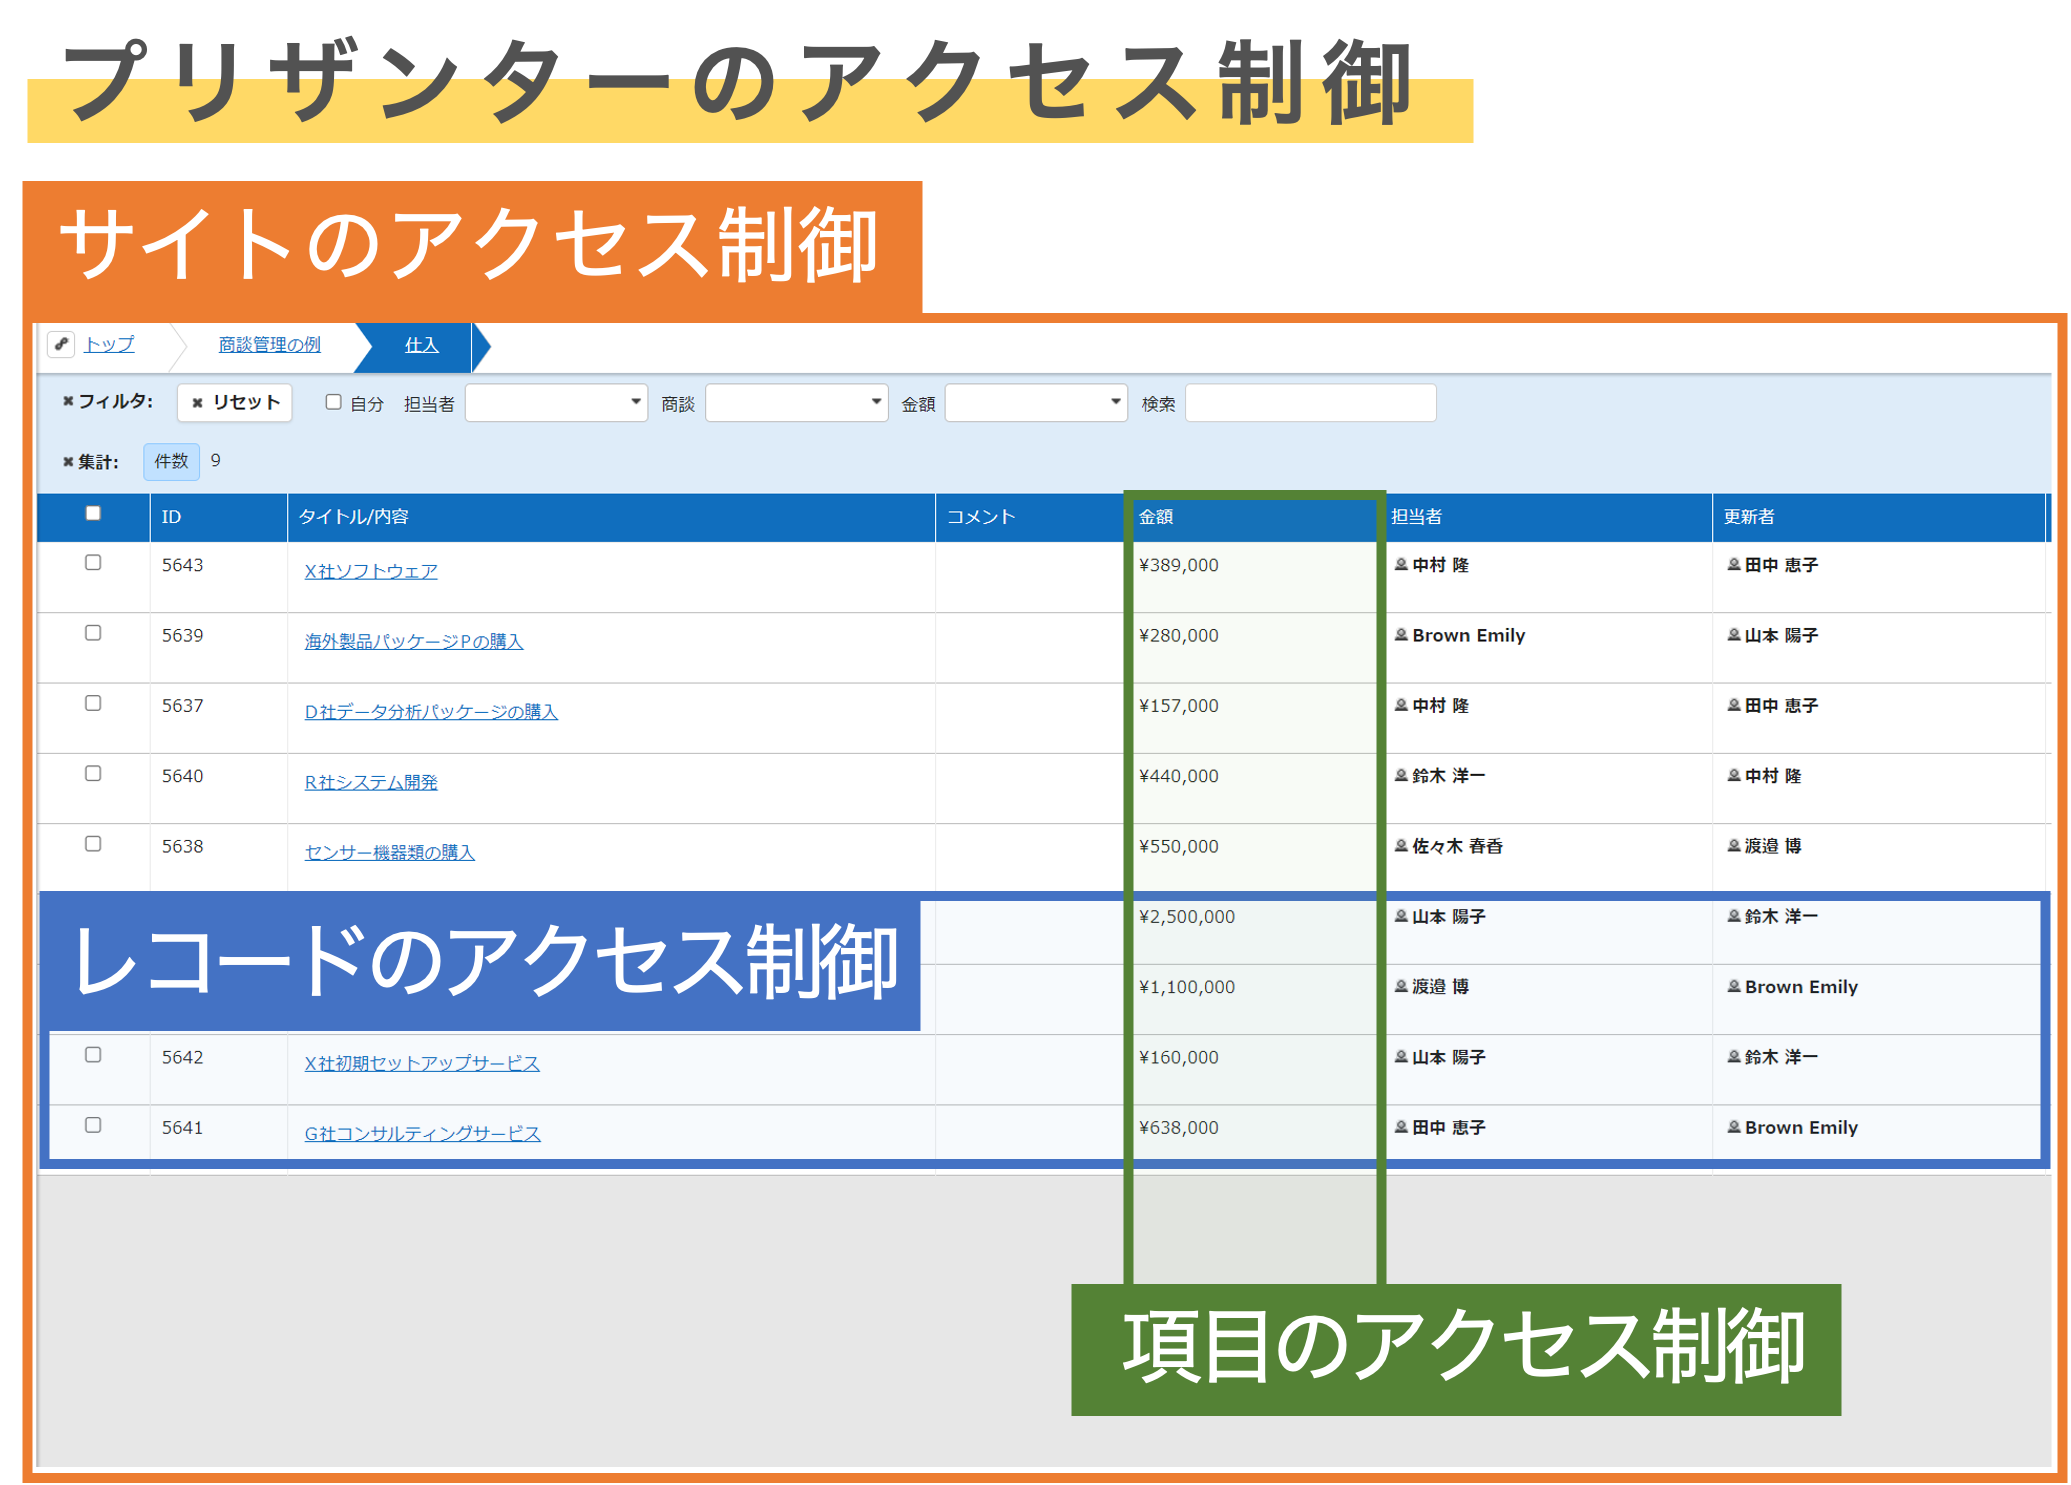Click the user icon next to Brown Emily in 担当者 column
Viewport: 2071px width, 1485px height.
pyautogui.click(x=1401, y=635)
